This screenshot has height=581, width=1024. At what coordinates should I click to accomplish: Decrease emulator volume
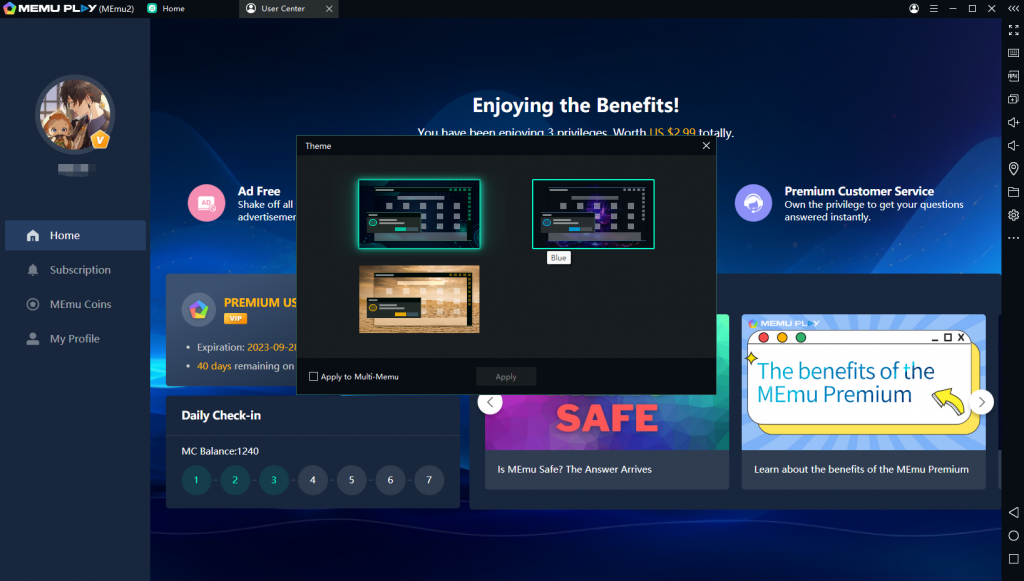(1013, 146)
